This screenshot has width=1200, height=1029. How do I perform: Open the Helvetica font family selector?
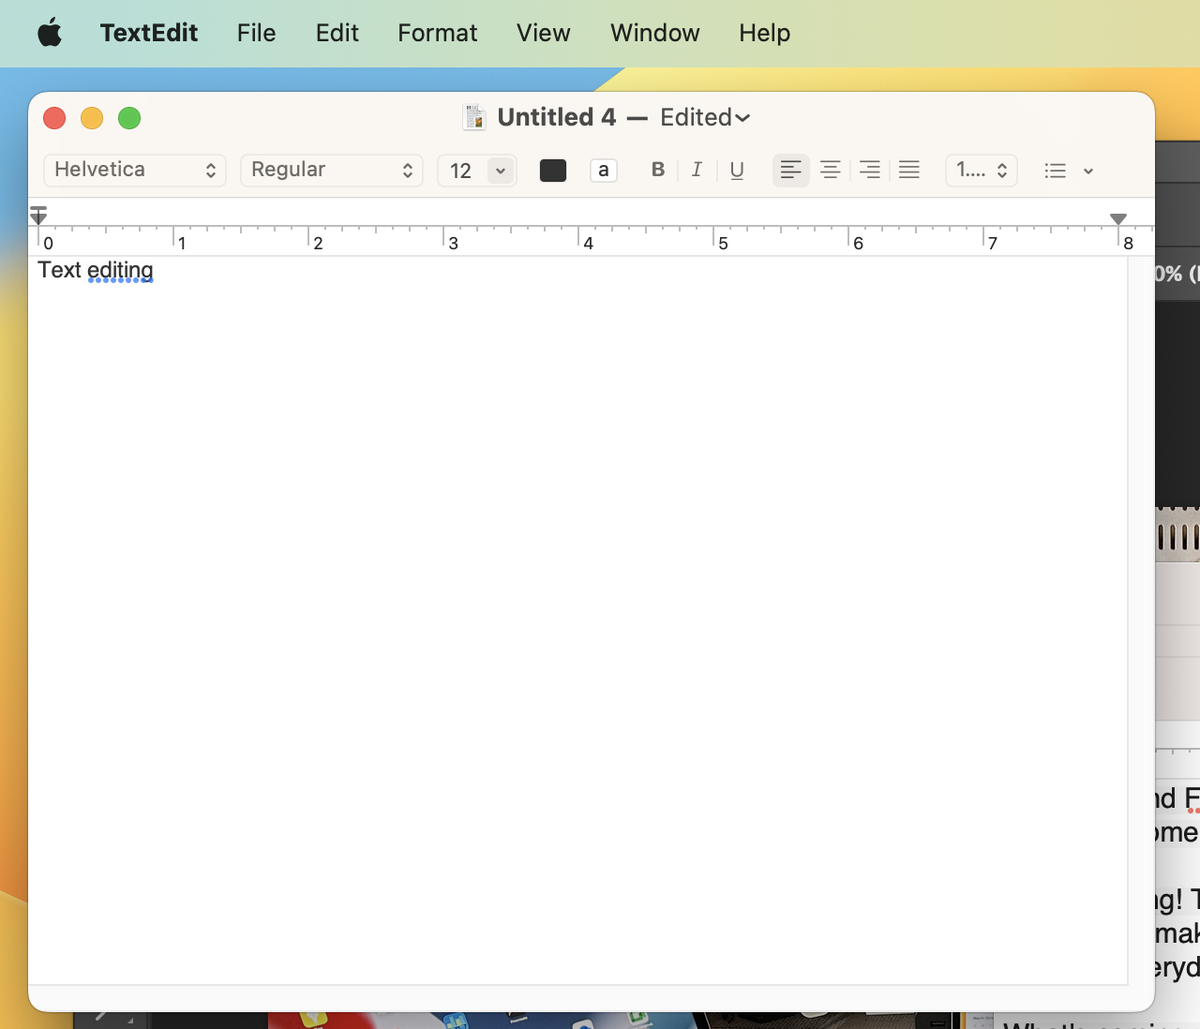134,170
